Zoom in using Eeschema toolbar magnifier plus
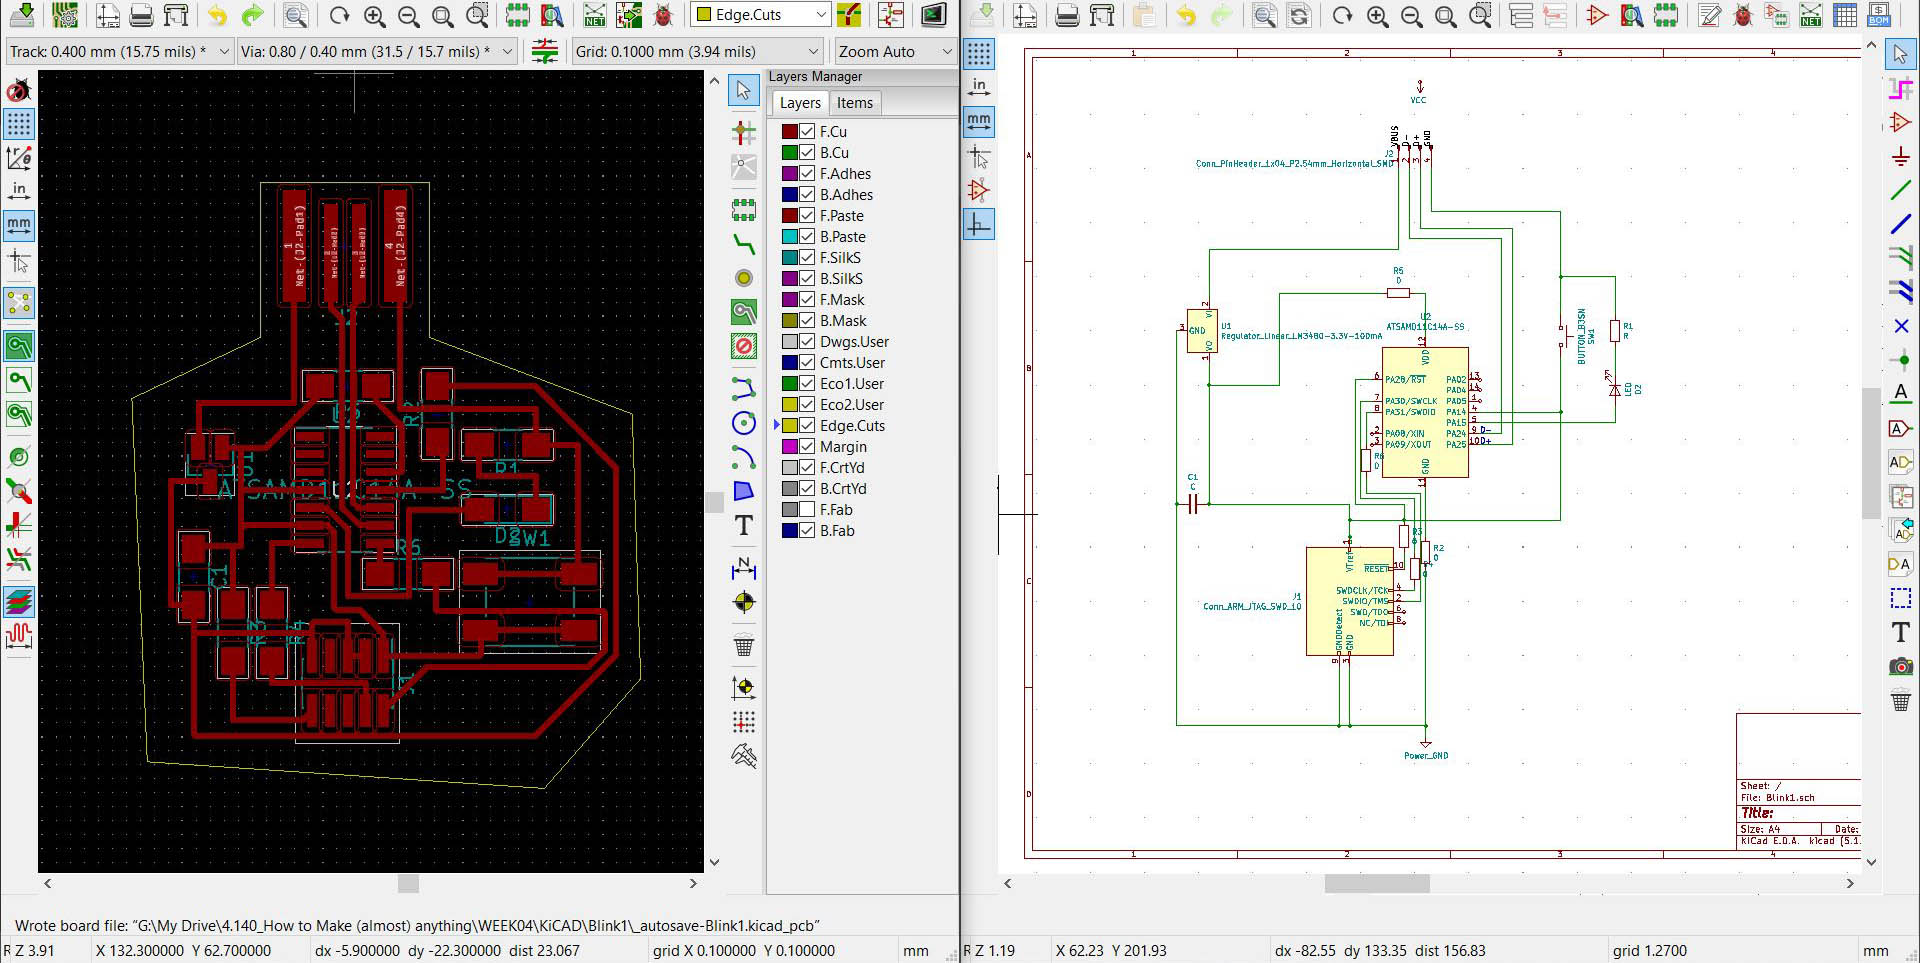This screenshot has width=1920, height=963. pyautogui.click(x=1377, y=15)
